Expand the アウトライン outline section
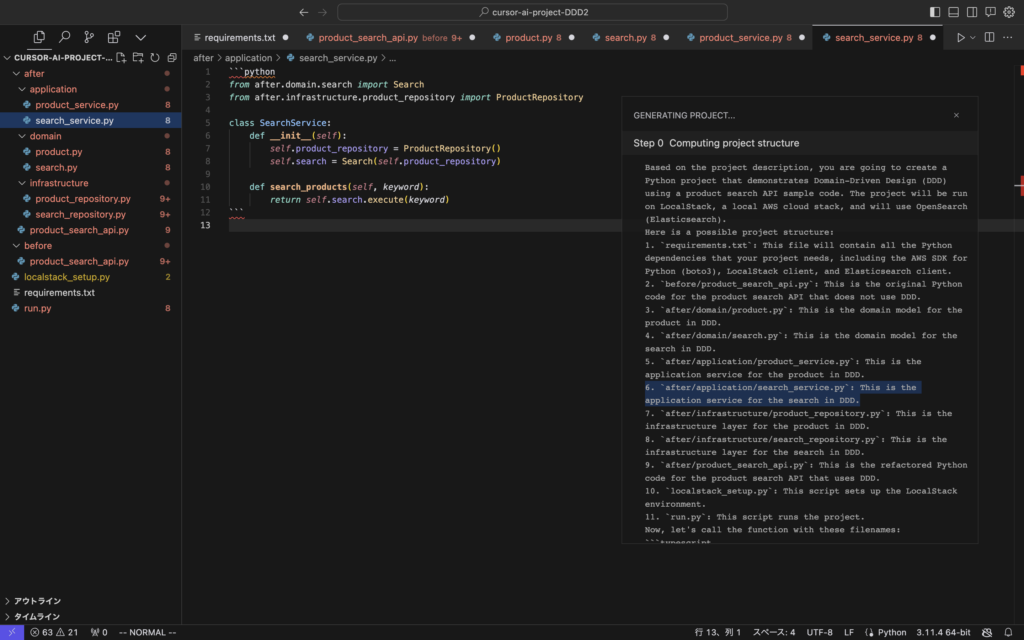The width and height of the screenshot is (1024, 640). click(37, 601)
